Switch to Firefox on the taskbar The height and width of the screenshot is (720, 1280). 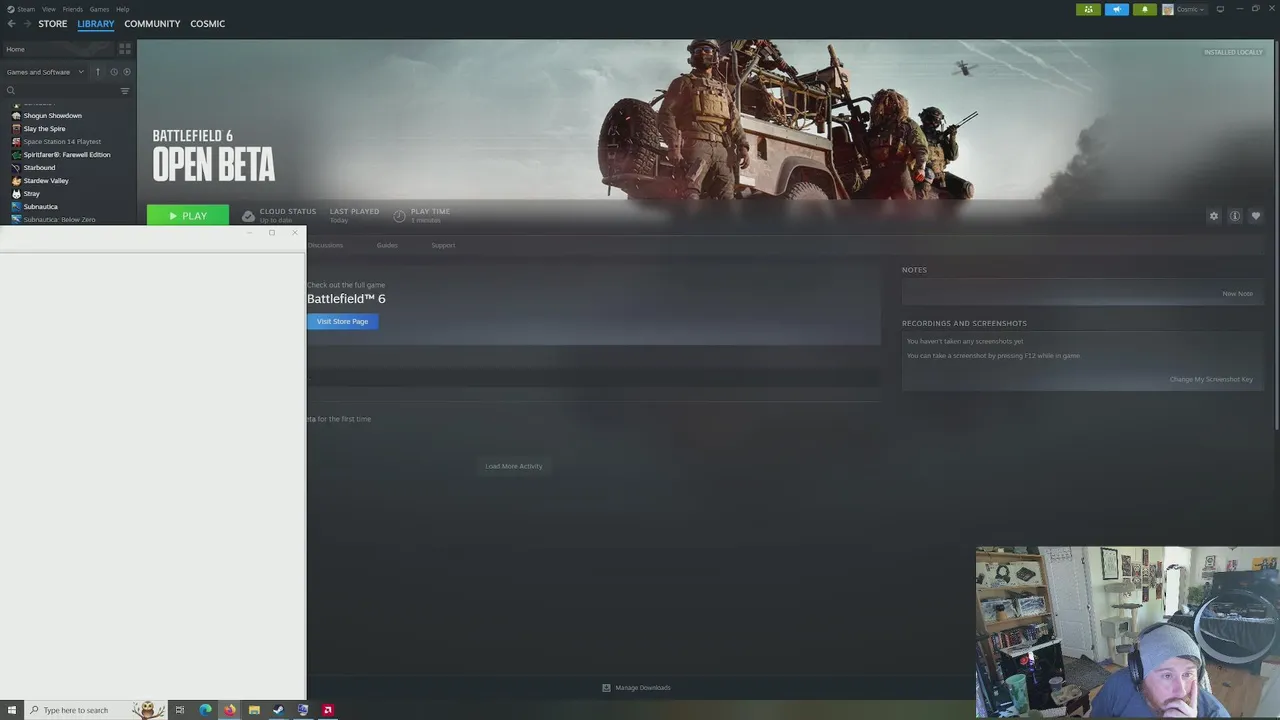coord(229,710)
